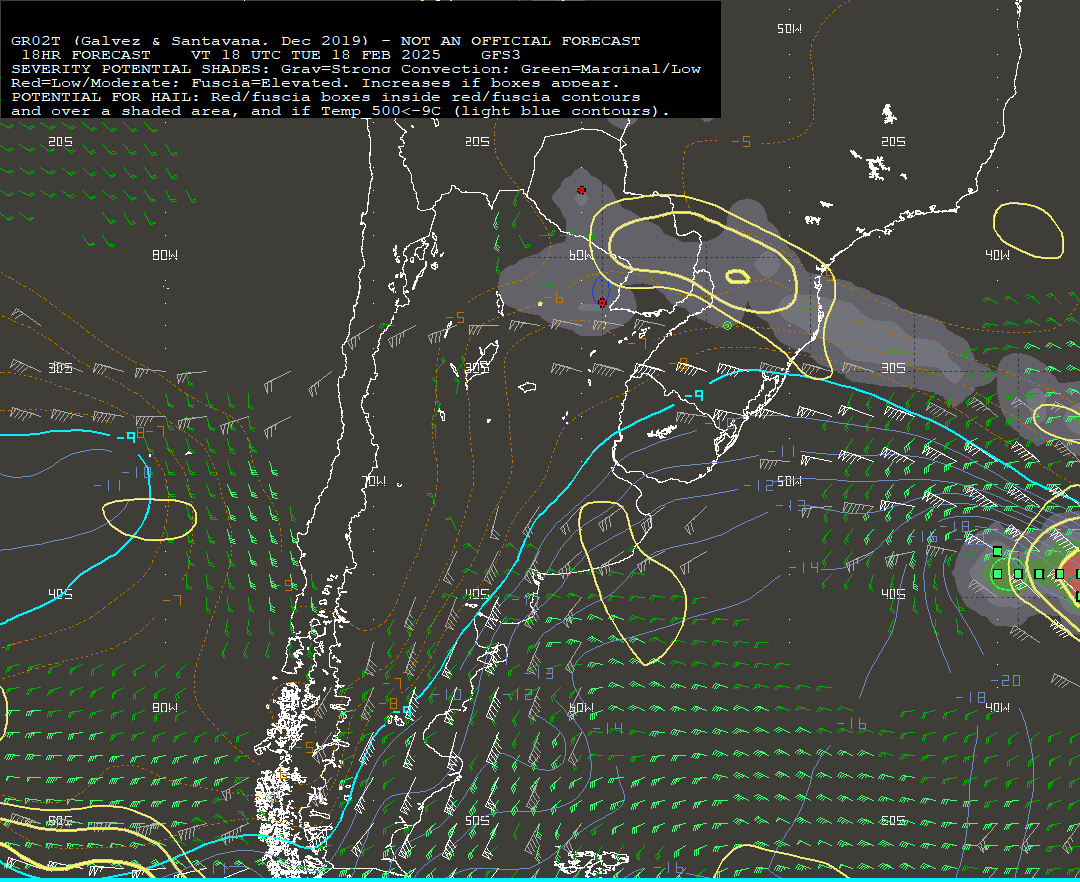
Task: Click the '50W' label beside the -12 contour
Action: (x=789, y=481)
